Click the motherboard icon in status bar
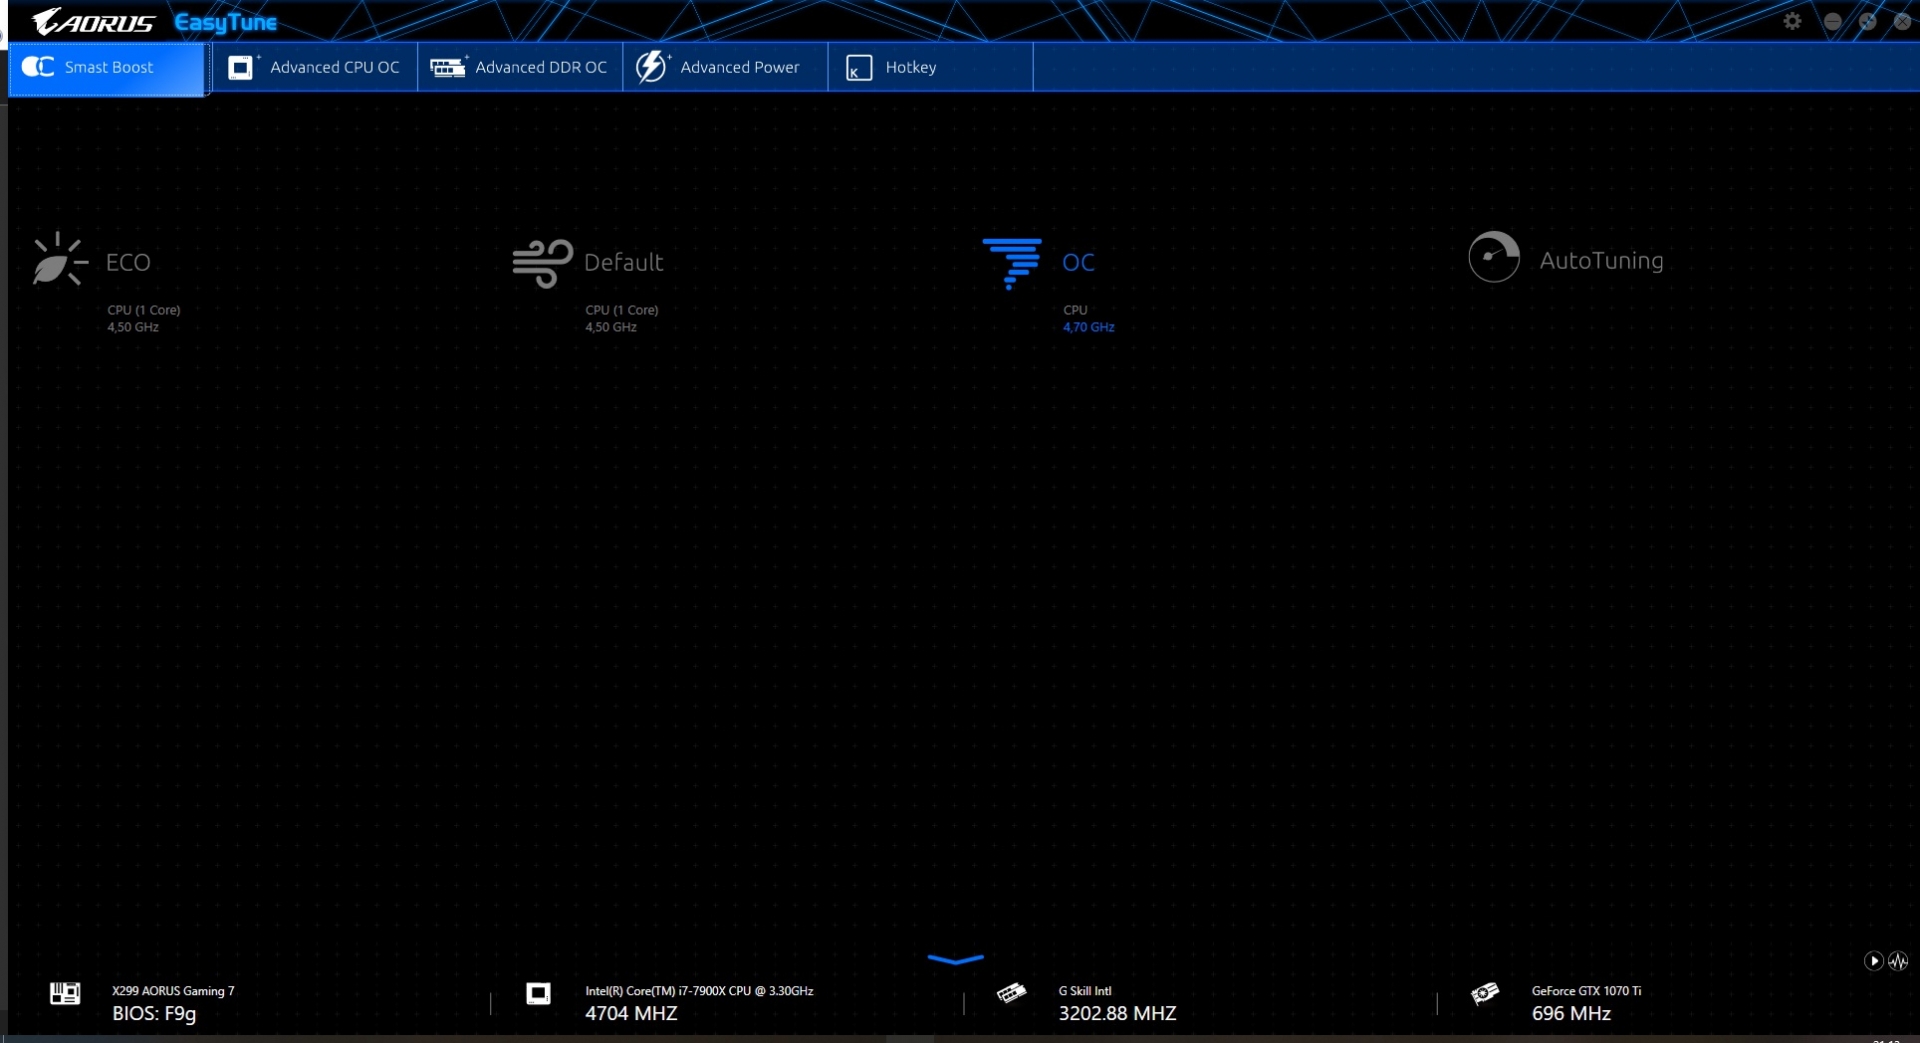 [65, 993]
